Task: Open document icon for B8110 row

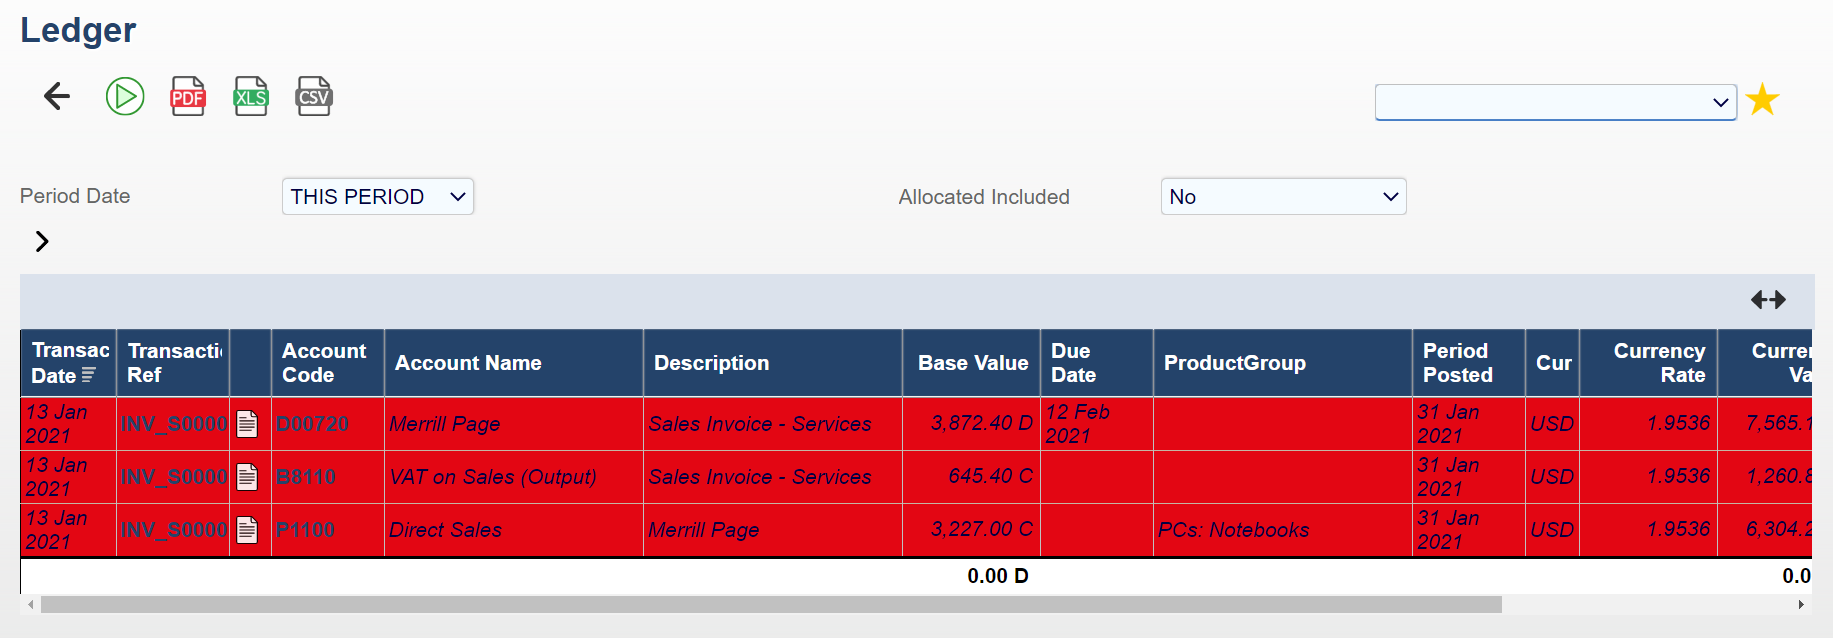Action: (247, 477)
